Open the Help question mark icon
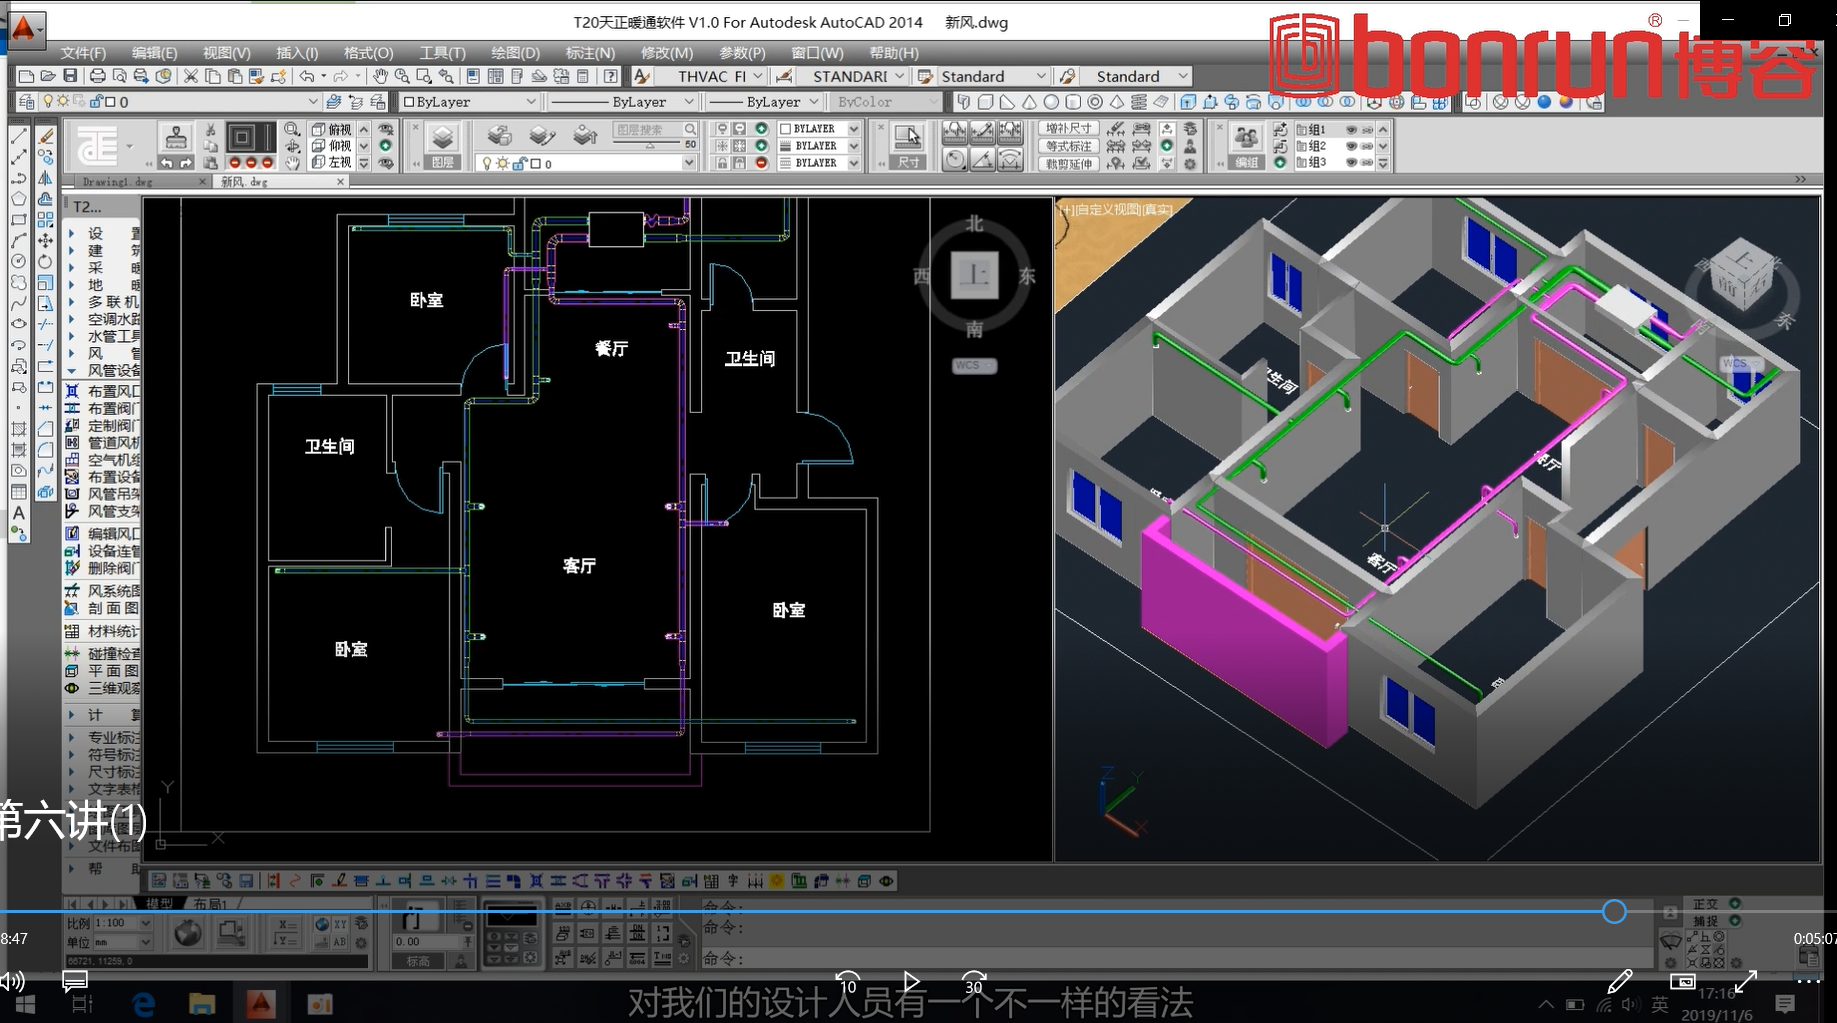1837x1023 pixels. click(x=610, y=76)
